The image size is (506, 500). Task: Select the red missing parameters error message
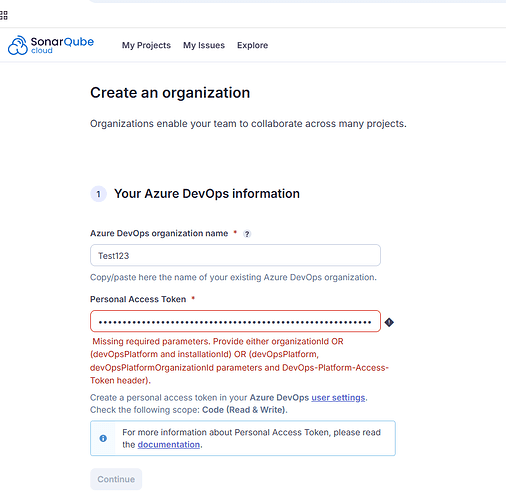pyautogui.click(x=239, y=361)
